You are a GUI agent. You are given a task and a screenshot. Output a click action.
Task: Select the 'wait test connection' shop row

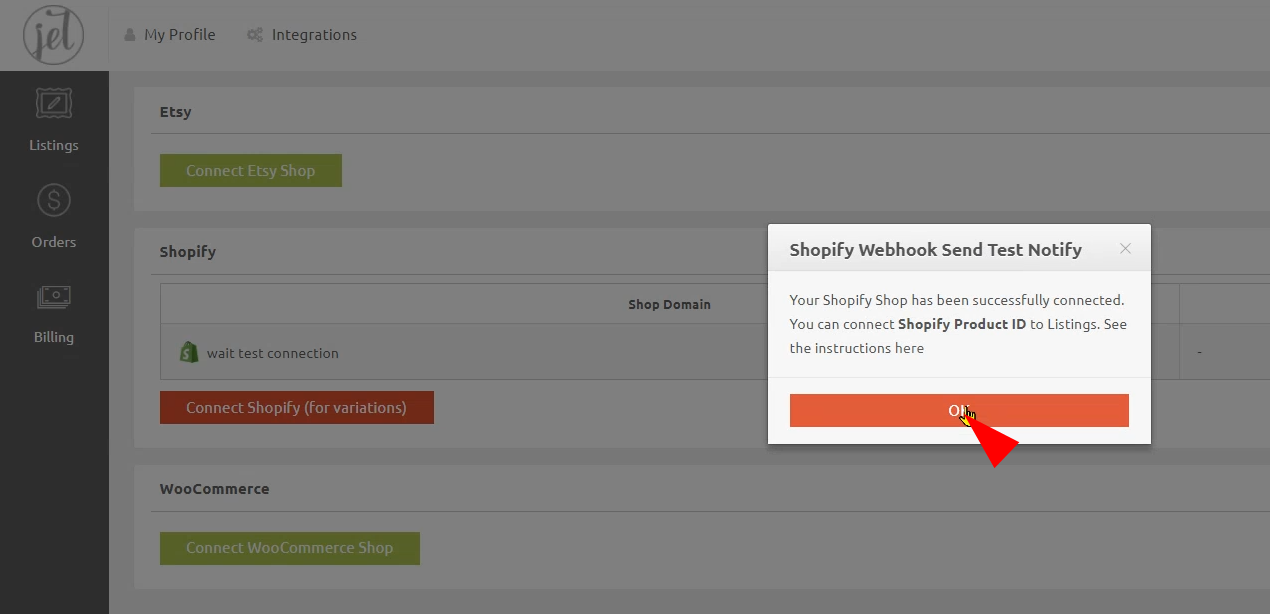pyautogui.click(x=273, y=353)
